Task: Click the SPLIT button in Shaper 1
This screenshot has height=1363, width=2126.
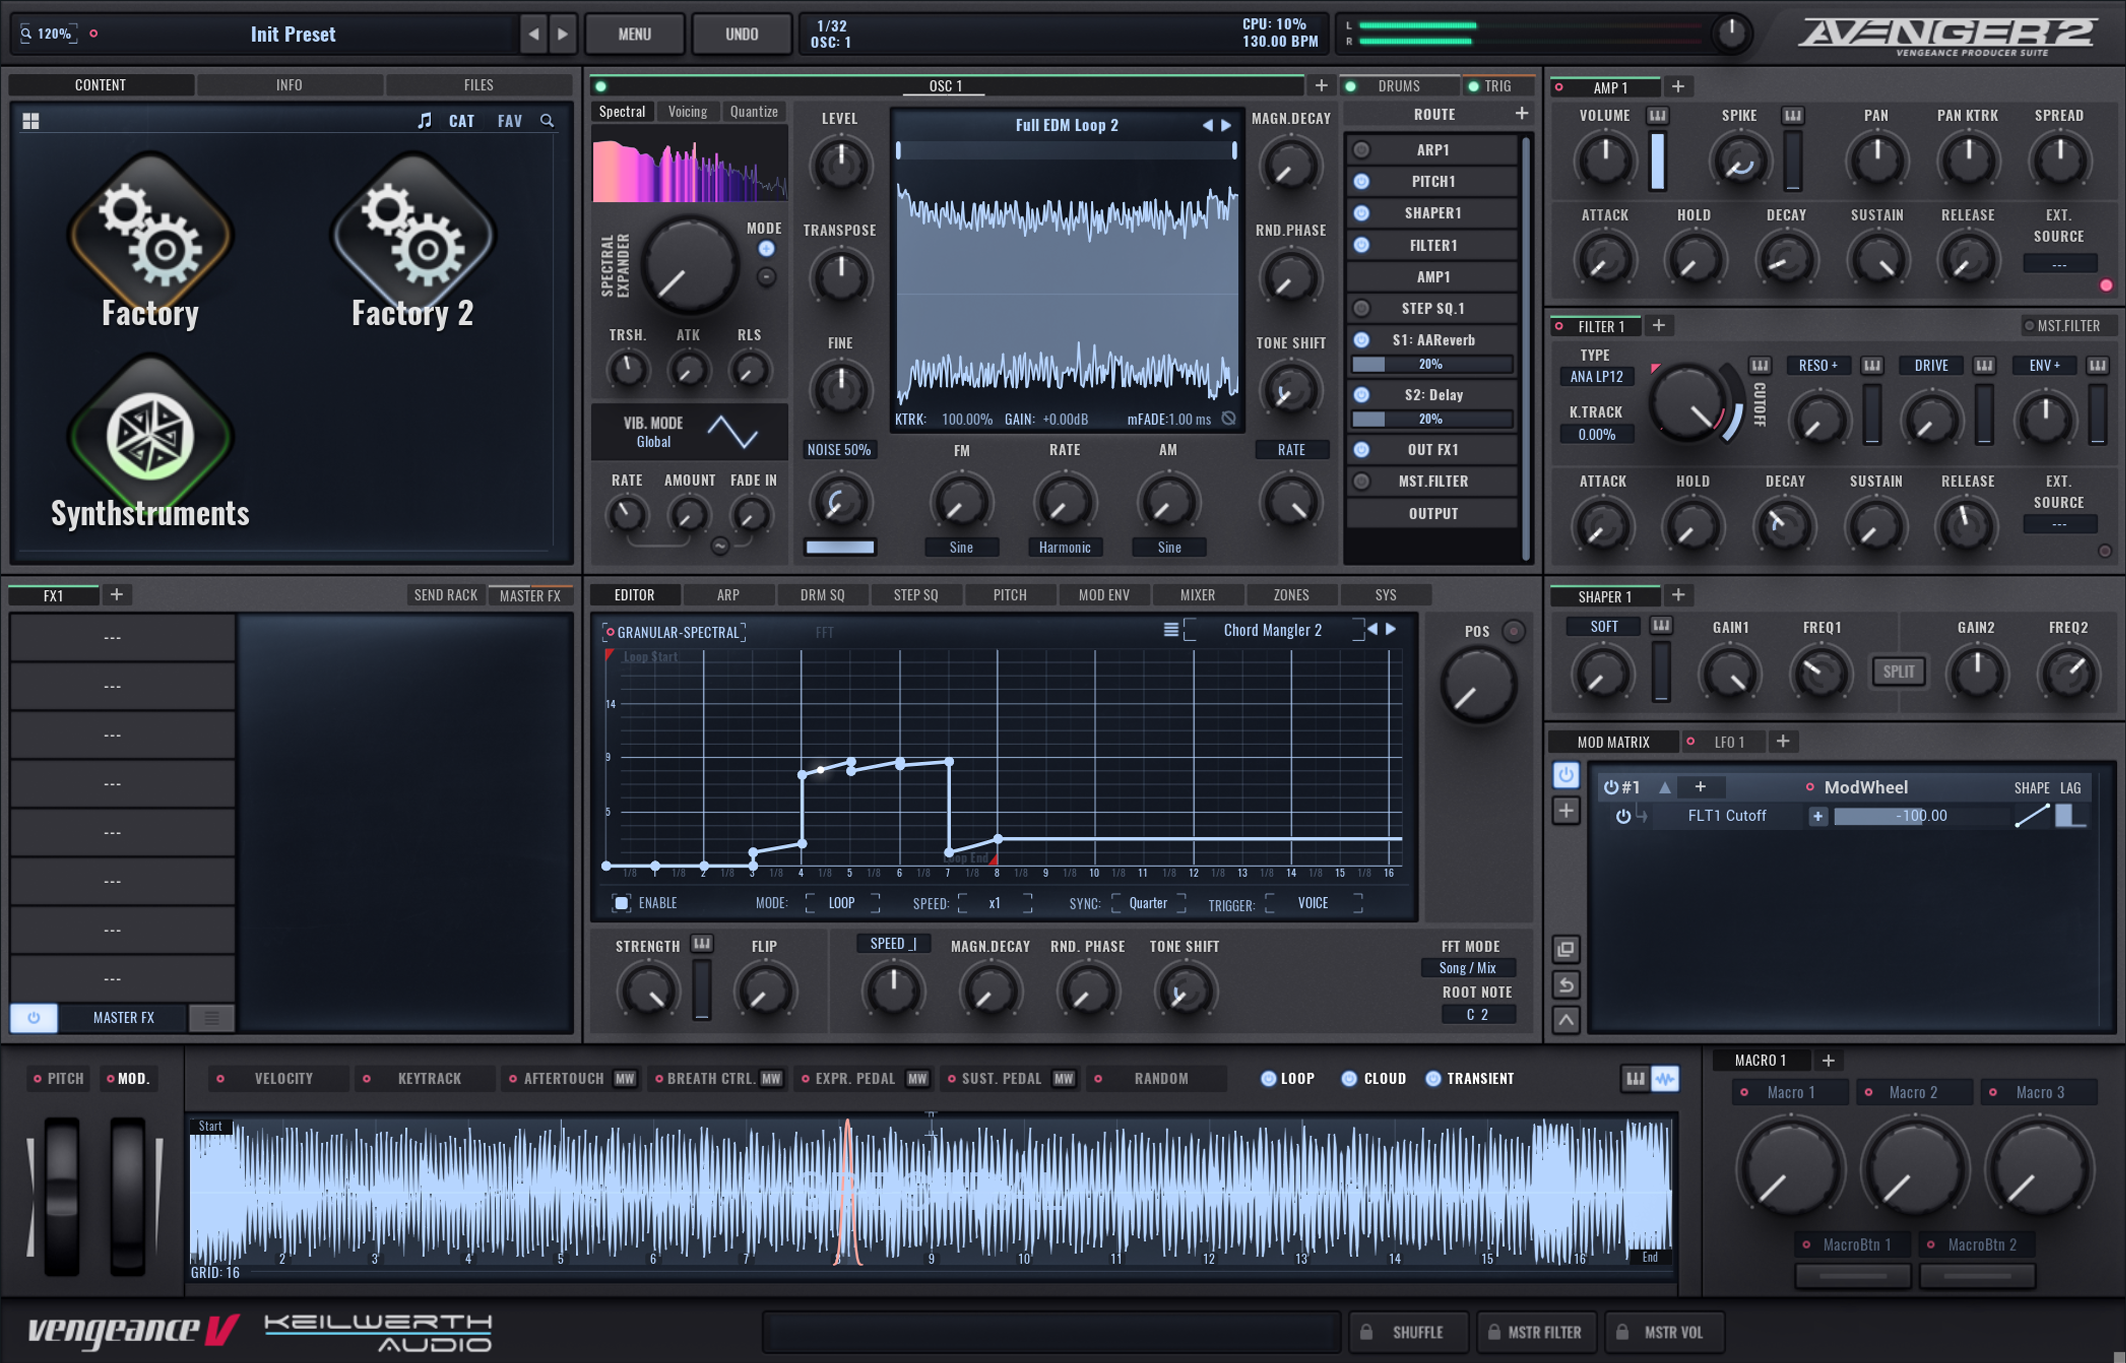Action: [1898, 672]
